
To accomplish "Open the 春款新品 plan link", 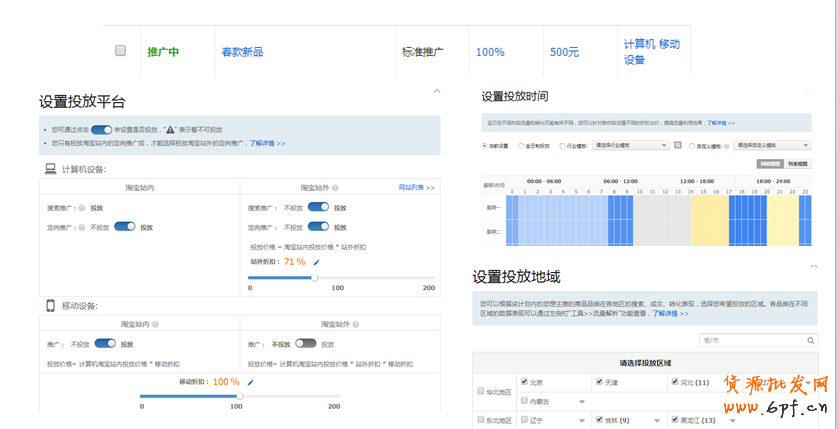I will (242, 52).
